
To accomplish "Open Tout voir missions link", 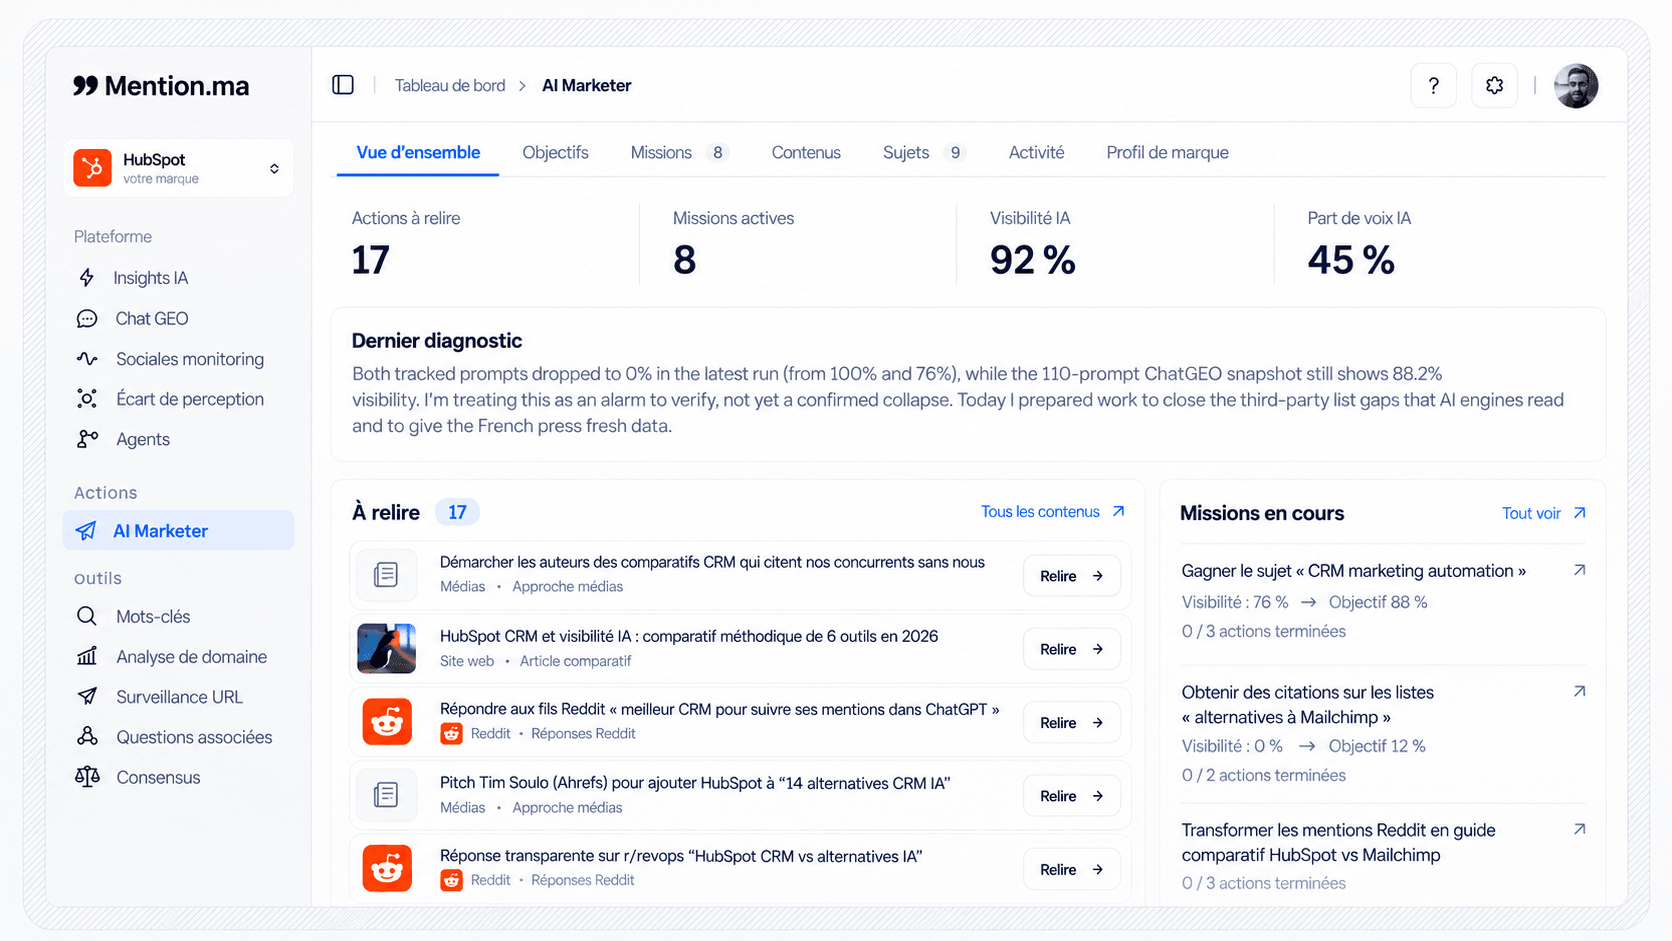I will [1544, 513].
